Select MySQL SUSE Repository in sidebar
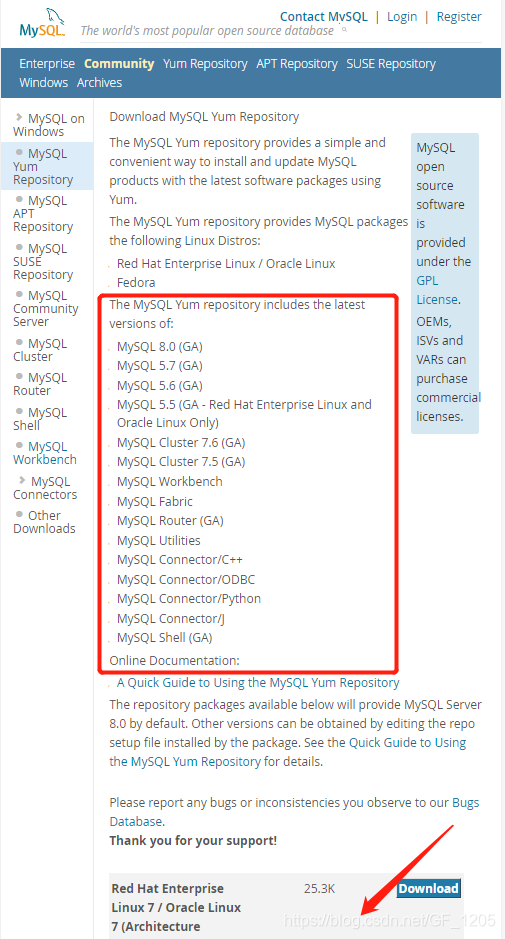This screenshot has height=939, width=505. 43,261
